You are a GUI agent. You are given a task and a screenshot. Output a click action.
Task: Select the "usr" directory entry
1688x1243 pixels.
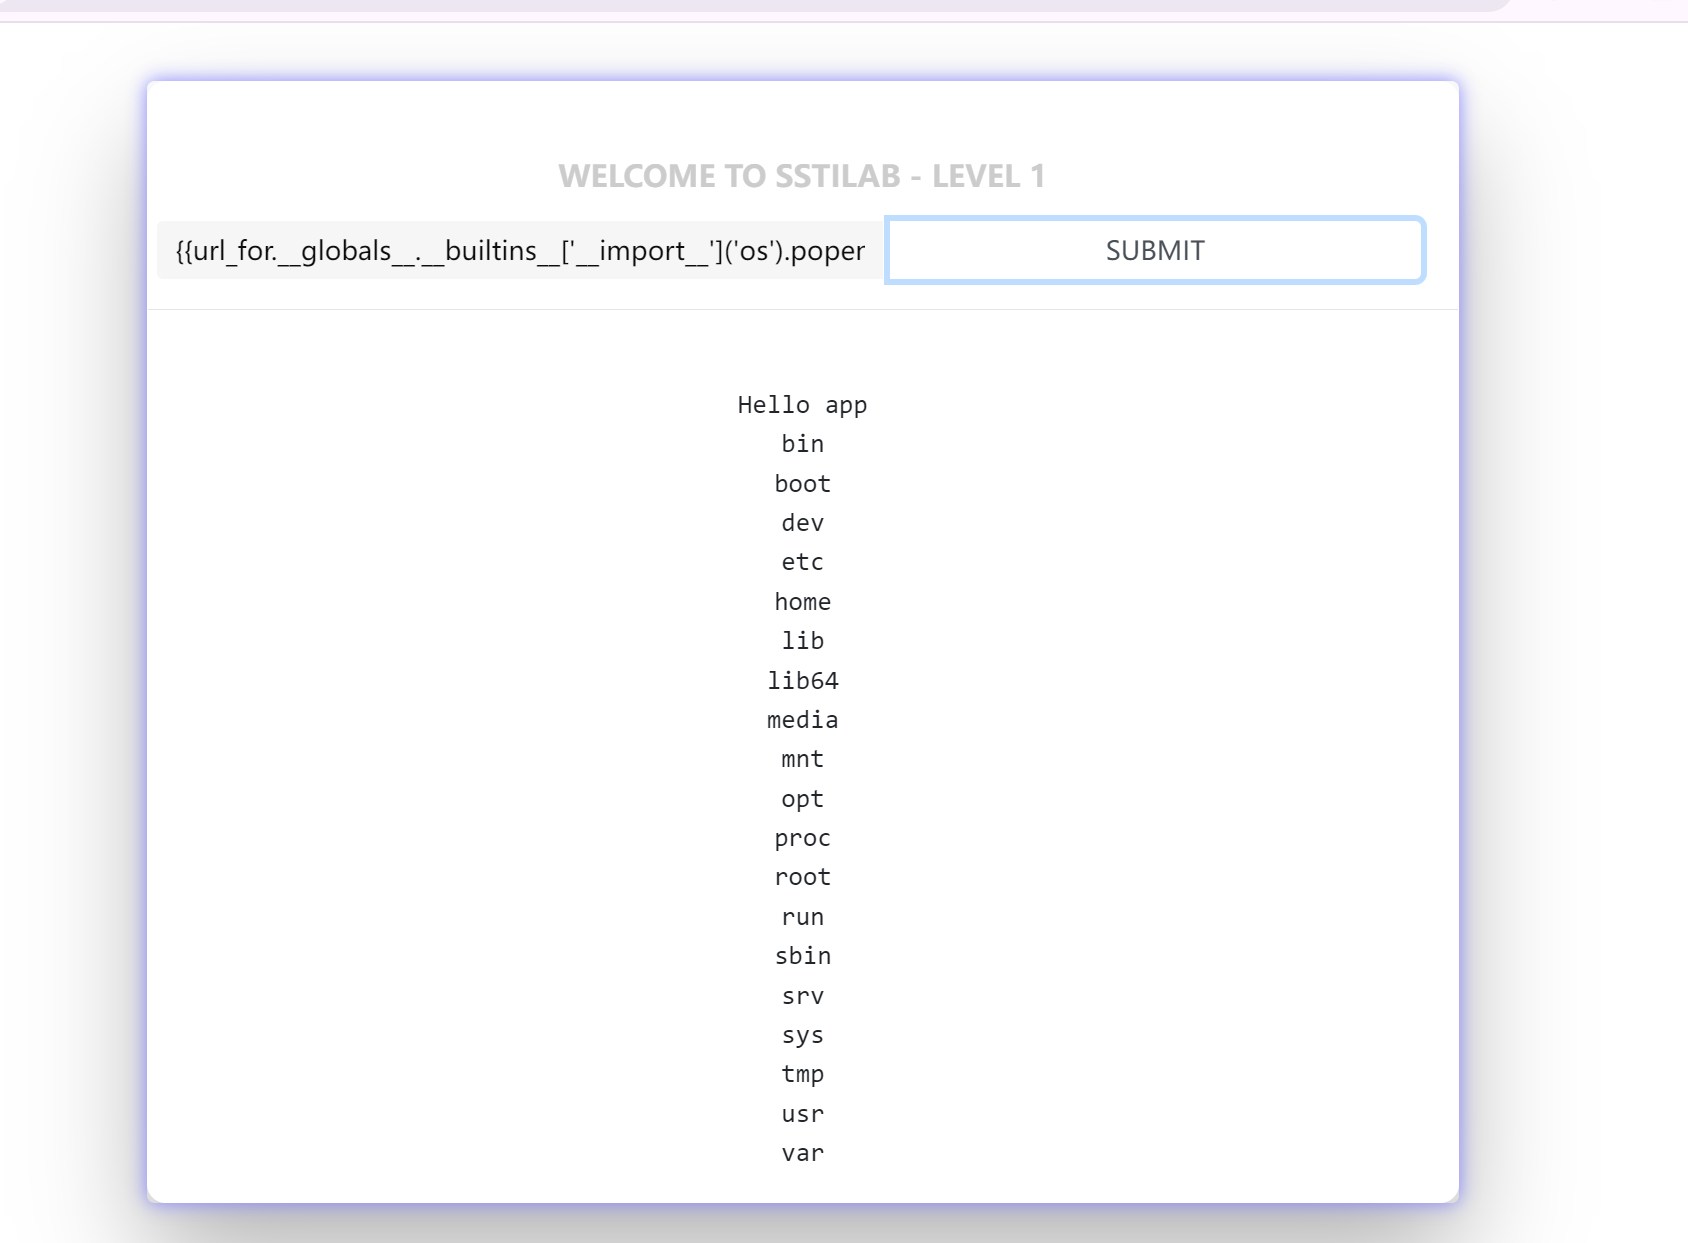tap(802, 1114)
